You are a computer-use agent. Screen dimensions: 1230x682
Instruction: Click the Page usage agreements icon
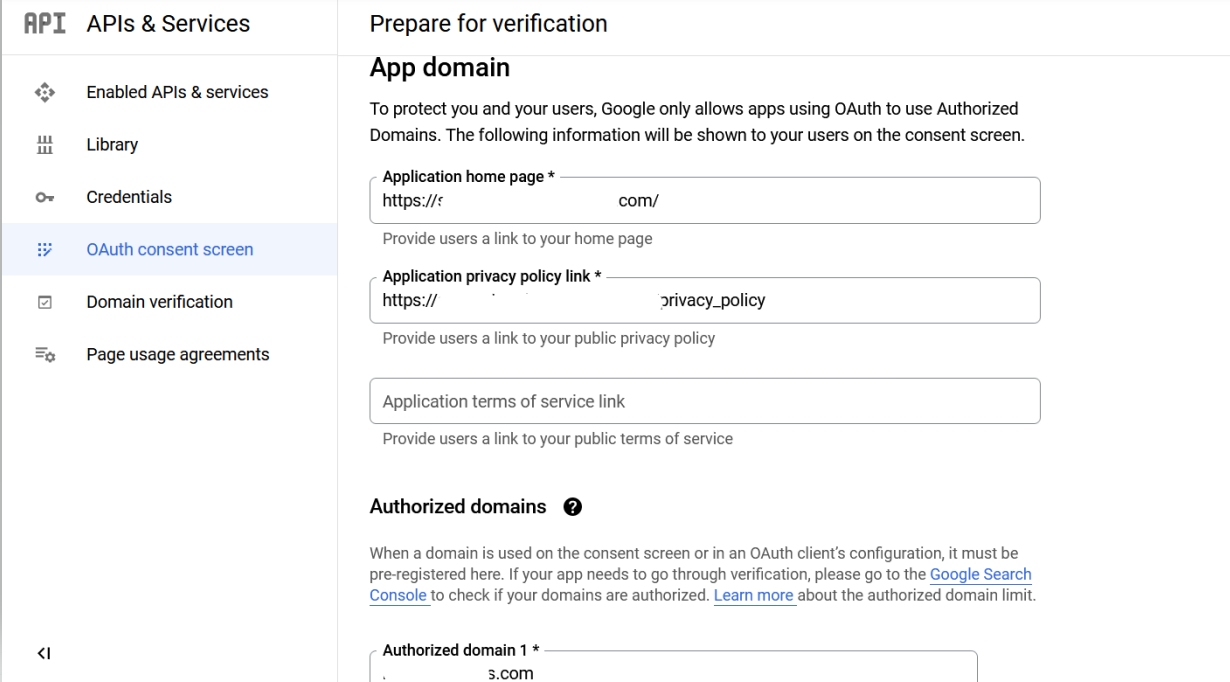pyautogui.click(x=45, y=354)
